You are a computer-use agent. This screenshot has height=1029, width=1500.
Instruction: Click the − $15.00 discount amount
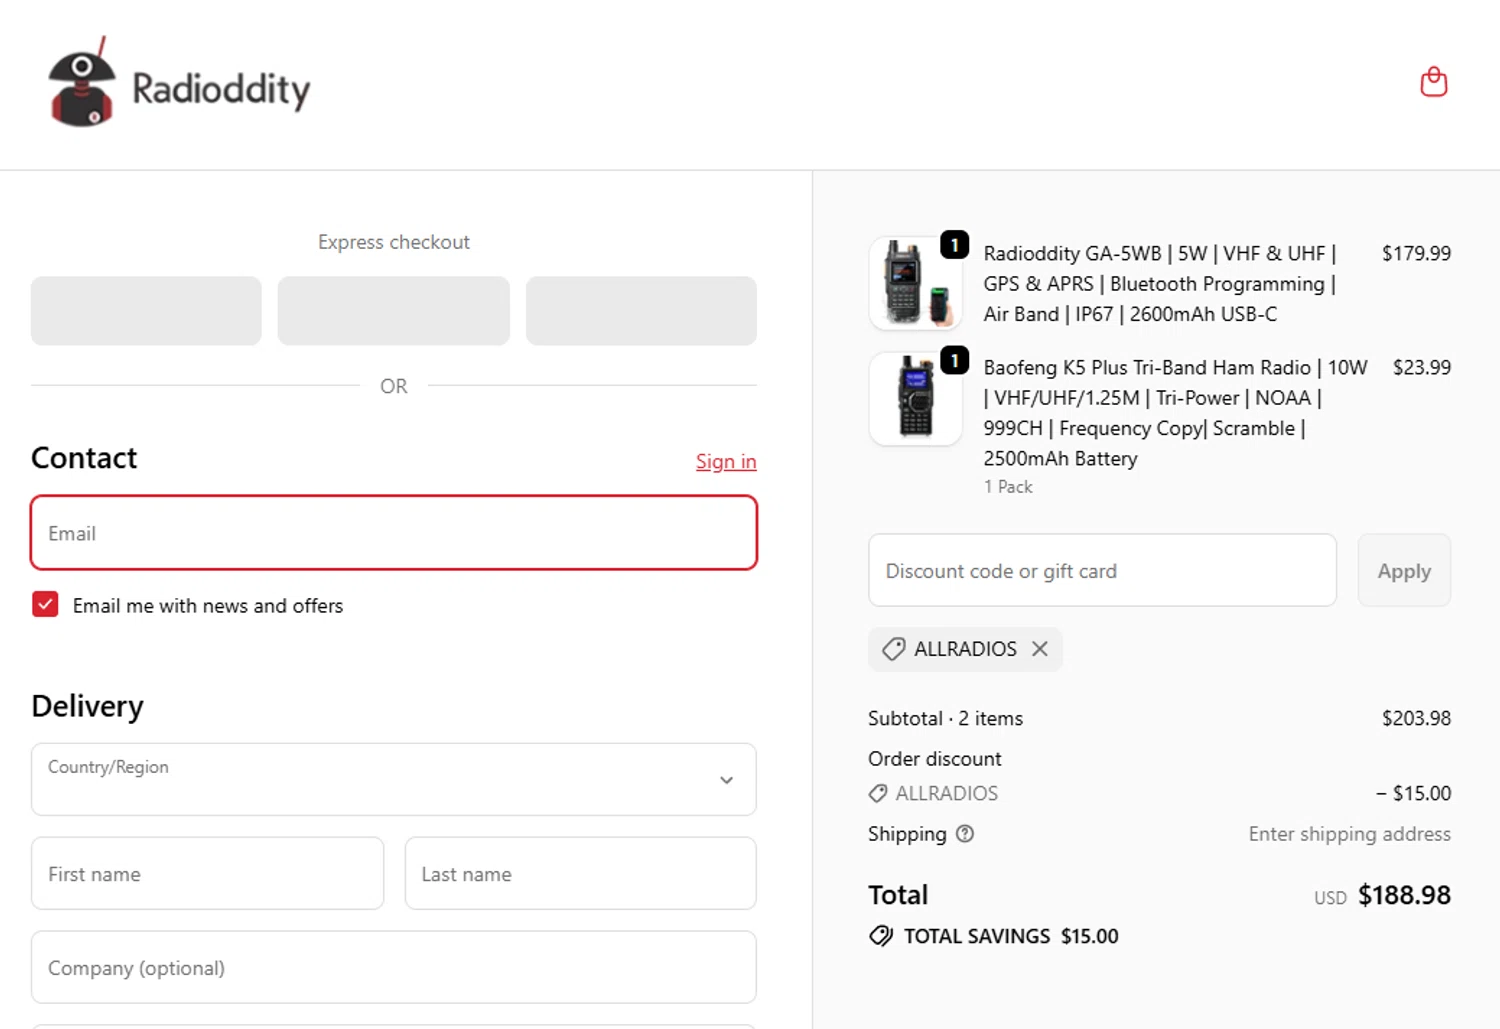(x=1413, y=793)
